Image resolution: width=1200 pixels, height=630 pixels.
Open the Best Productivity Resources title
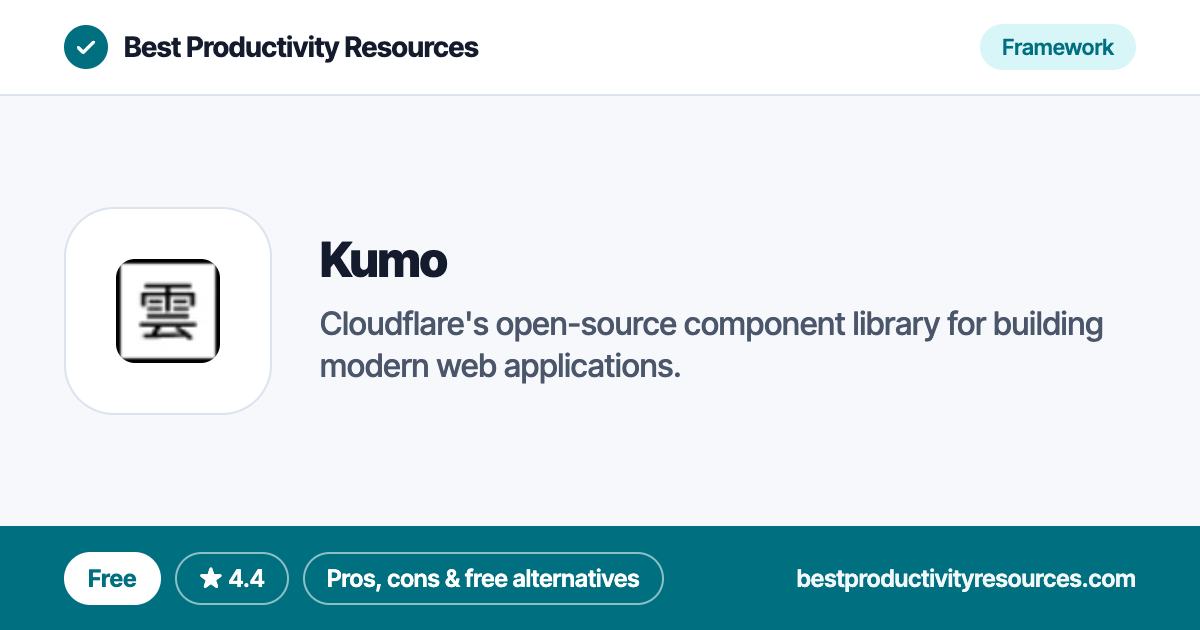pyautogui.click(x=300, y=47)
